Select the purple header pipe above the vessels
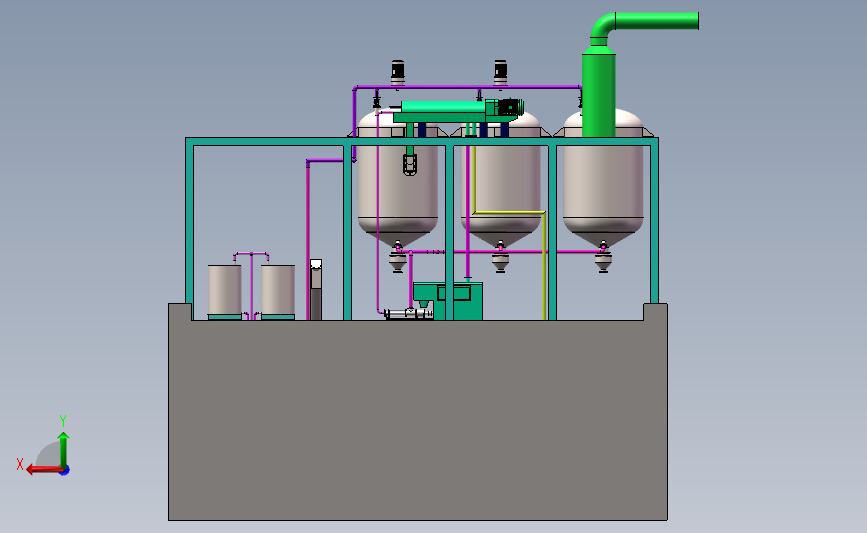 point(467,87)
